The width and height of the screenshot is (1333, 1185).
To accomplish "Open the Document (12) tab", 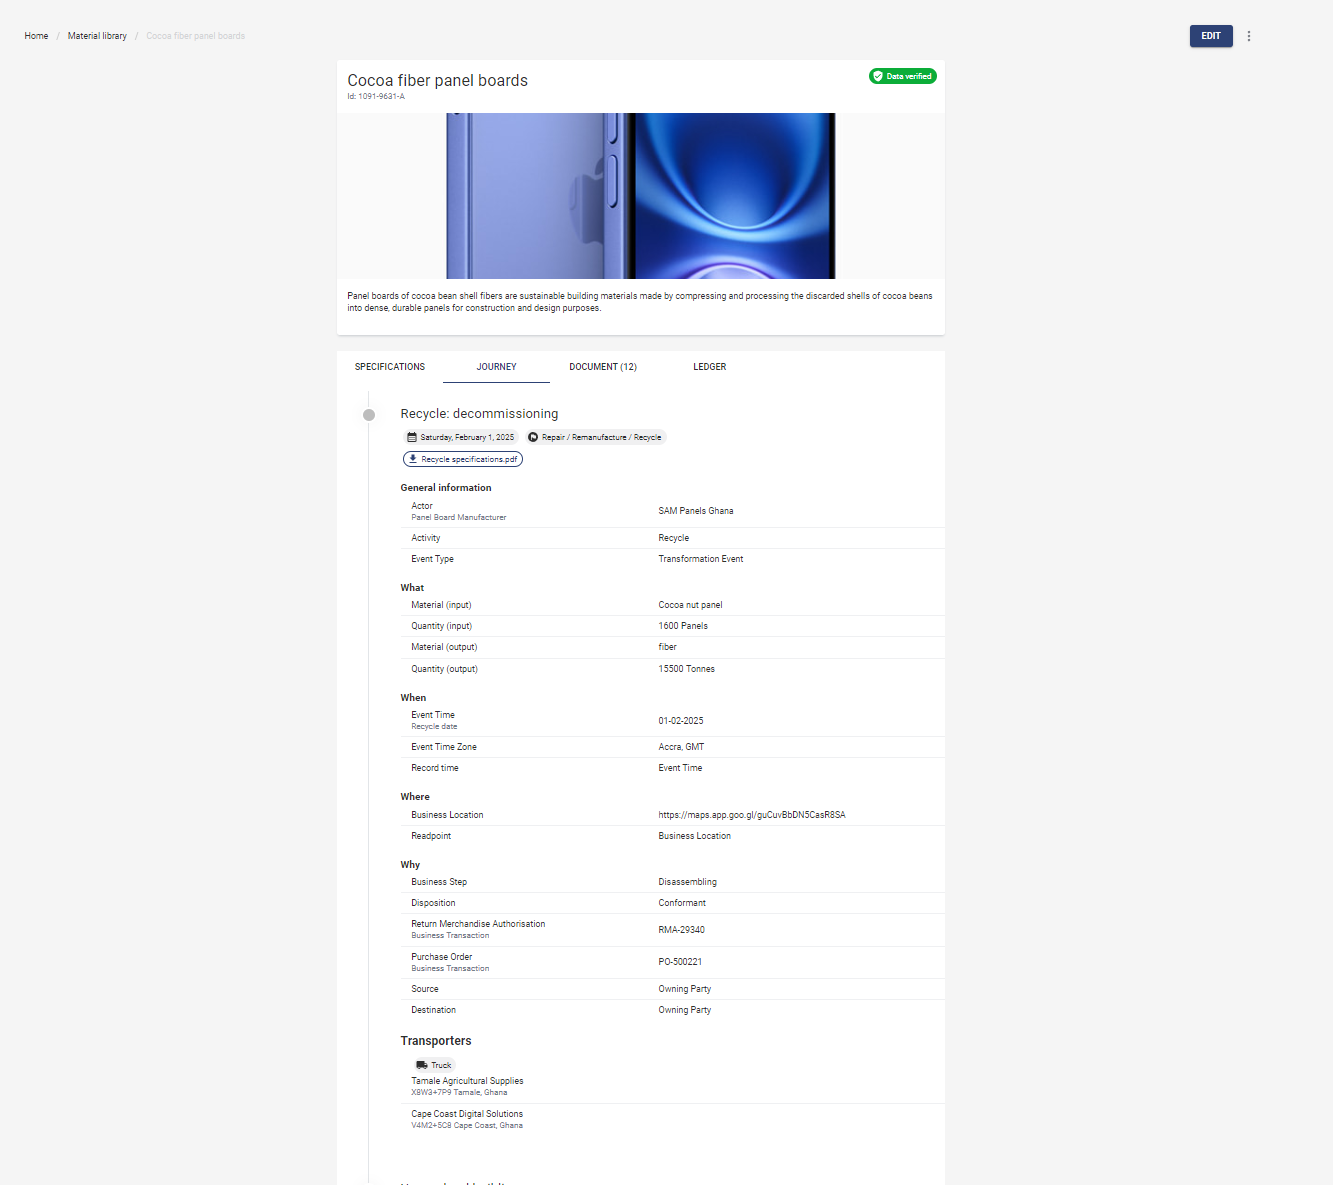I will click(x=603, y=367).
